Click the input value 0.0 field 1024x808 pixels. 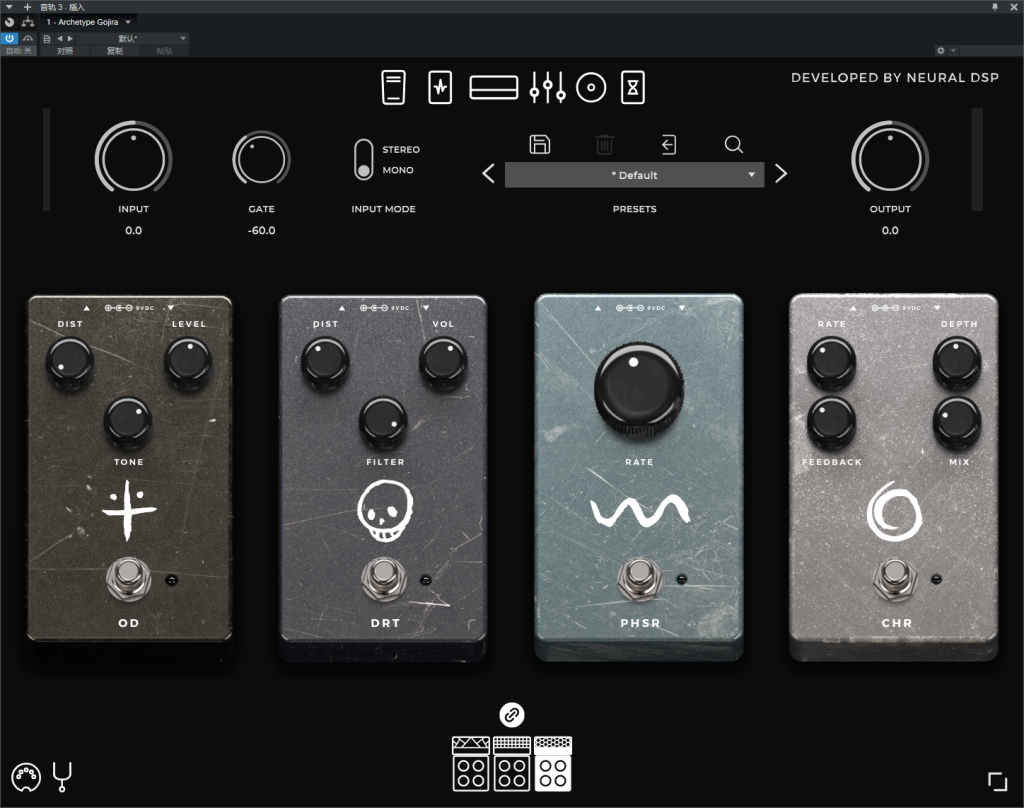133,231
